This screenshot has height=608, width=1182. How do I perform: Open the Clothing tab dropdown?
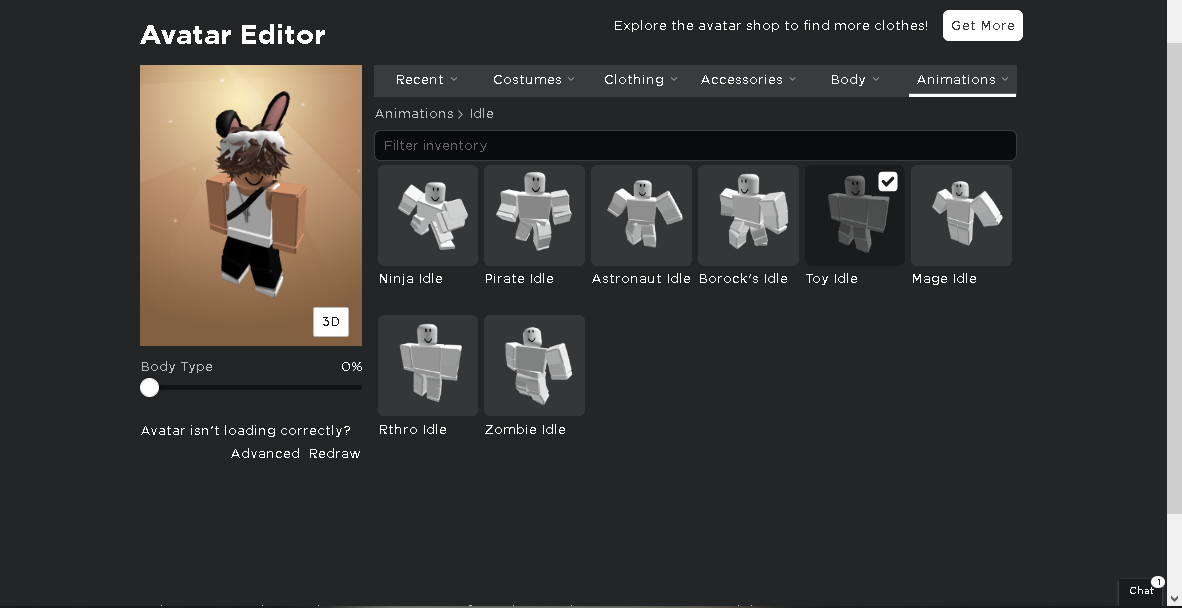[641, 80]
